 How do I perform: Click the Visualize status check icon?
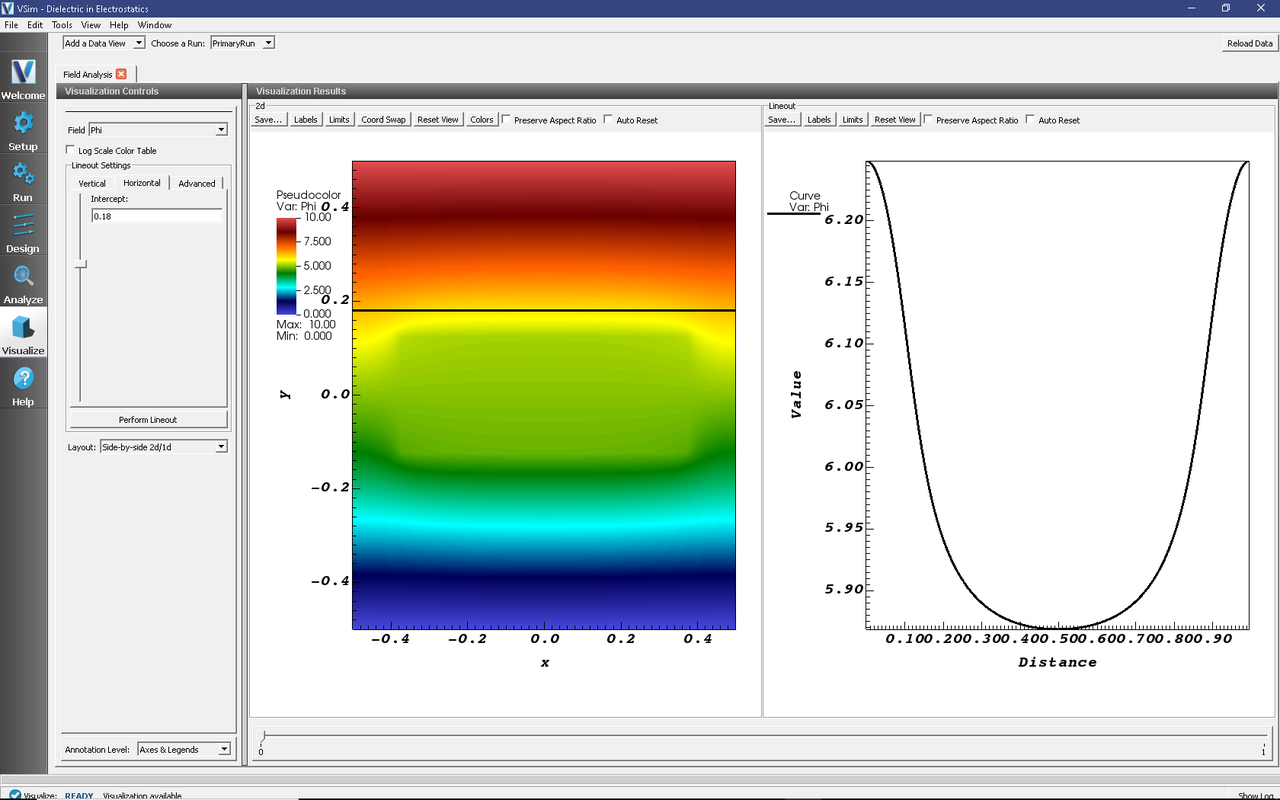[x=14, y=796]
